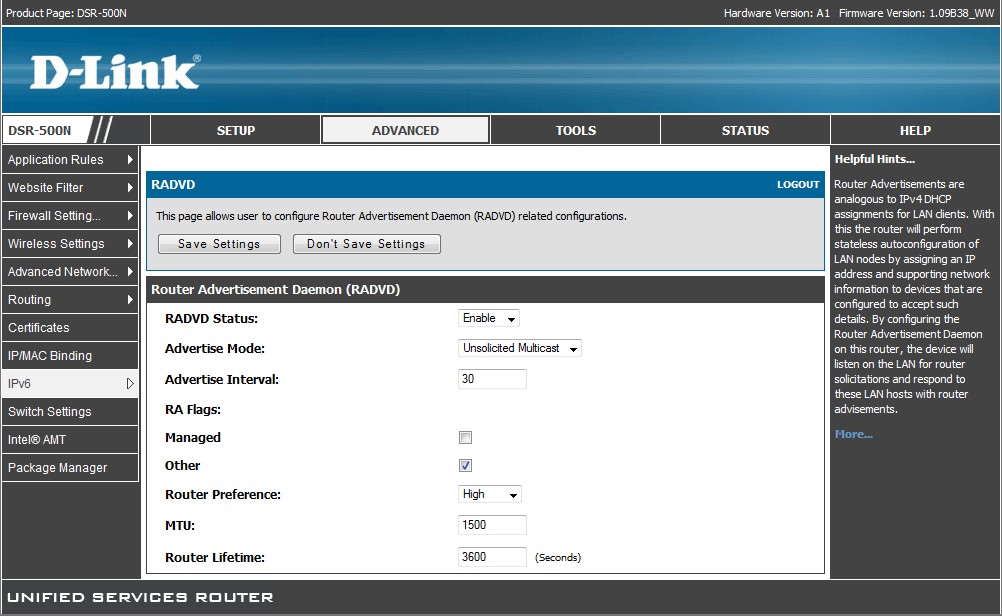Image resolution: width=1002 pixels, height=616 pixels.
Task: Switch to the STATUS tab
Action: tap(745, 130)
